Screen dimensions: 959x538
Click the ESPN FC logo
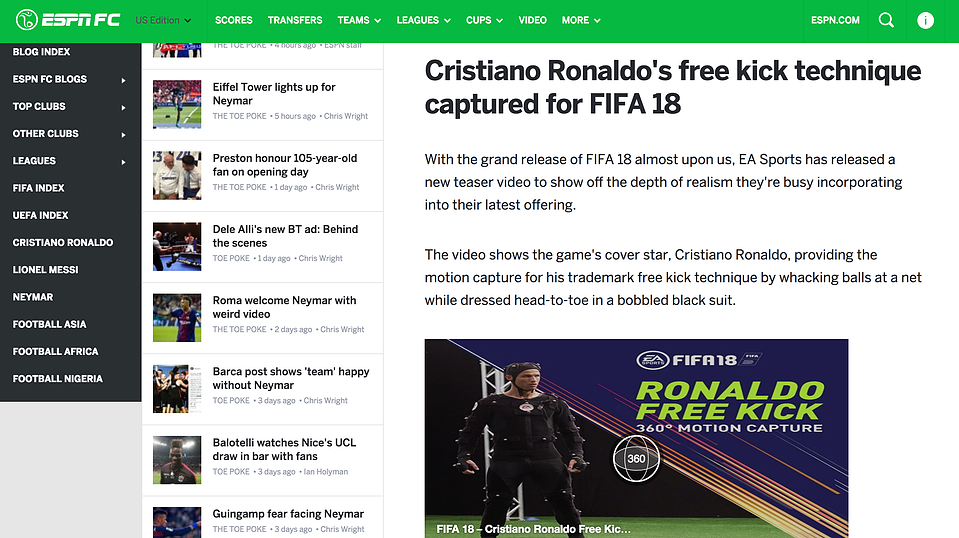(68, 20)
